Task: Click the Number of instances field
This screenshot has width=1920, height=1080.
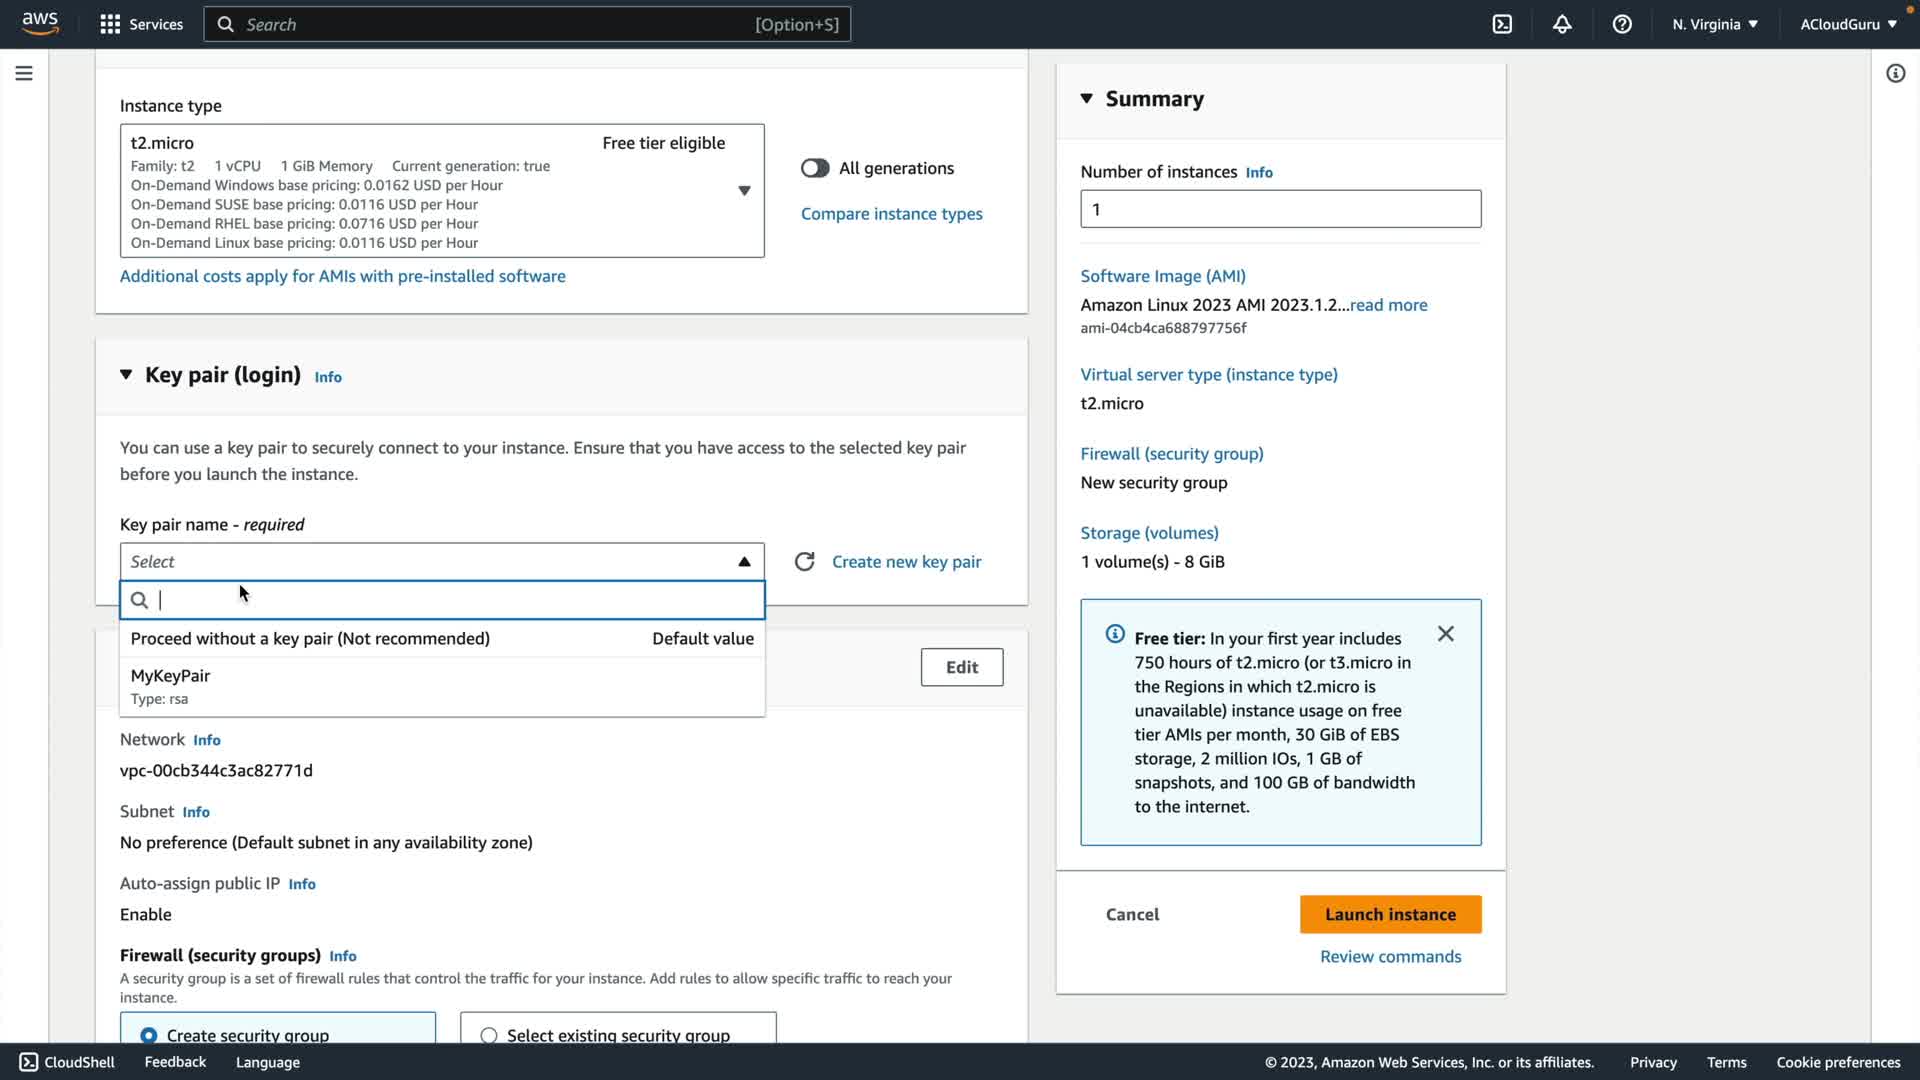Action: [1280, 209]
